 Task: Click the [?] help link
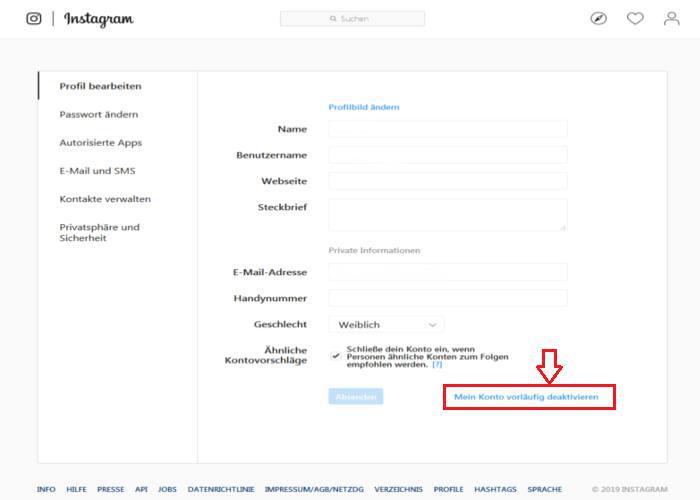pyautogui.click(x=437, y=364)
